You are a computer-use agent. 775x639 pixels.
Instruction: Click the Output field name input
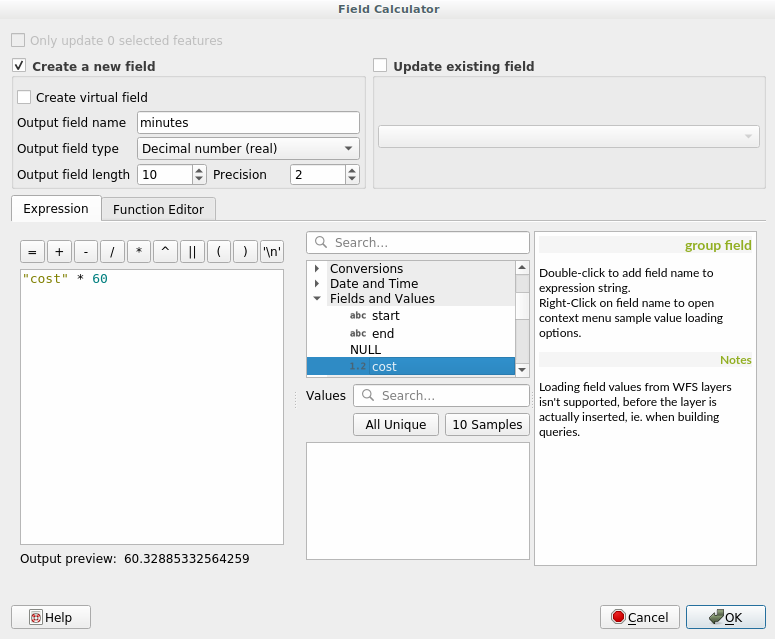(247, 122)
